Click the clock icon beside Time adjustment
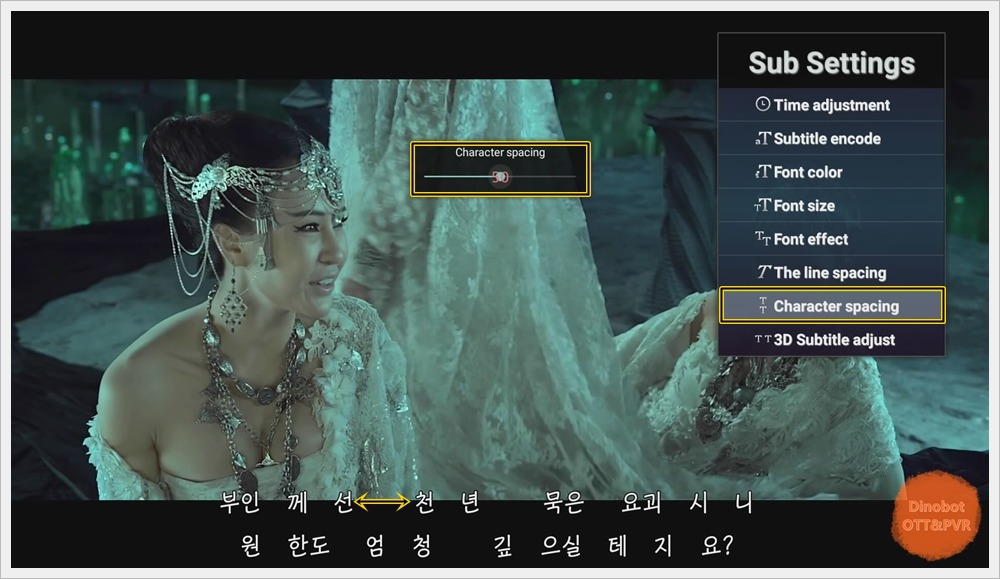 coord(763,104)
